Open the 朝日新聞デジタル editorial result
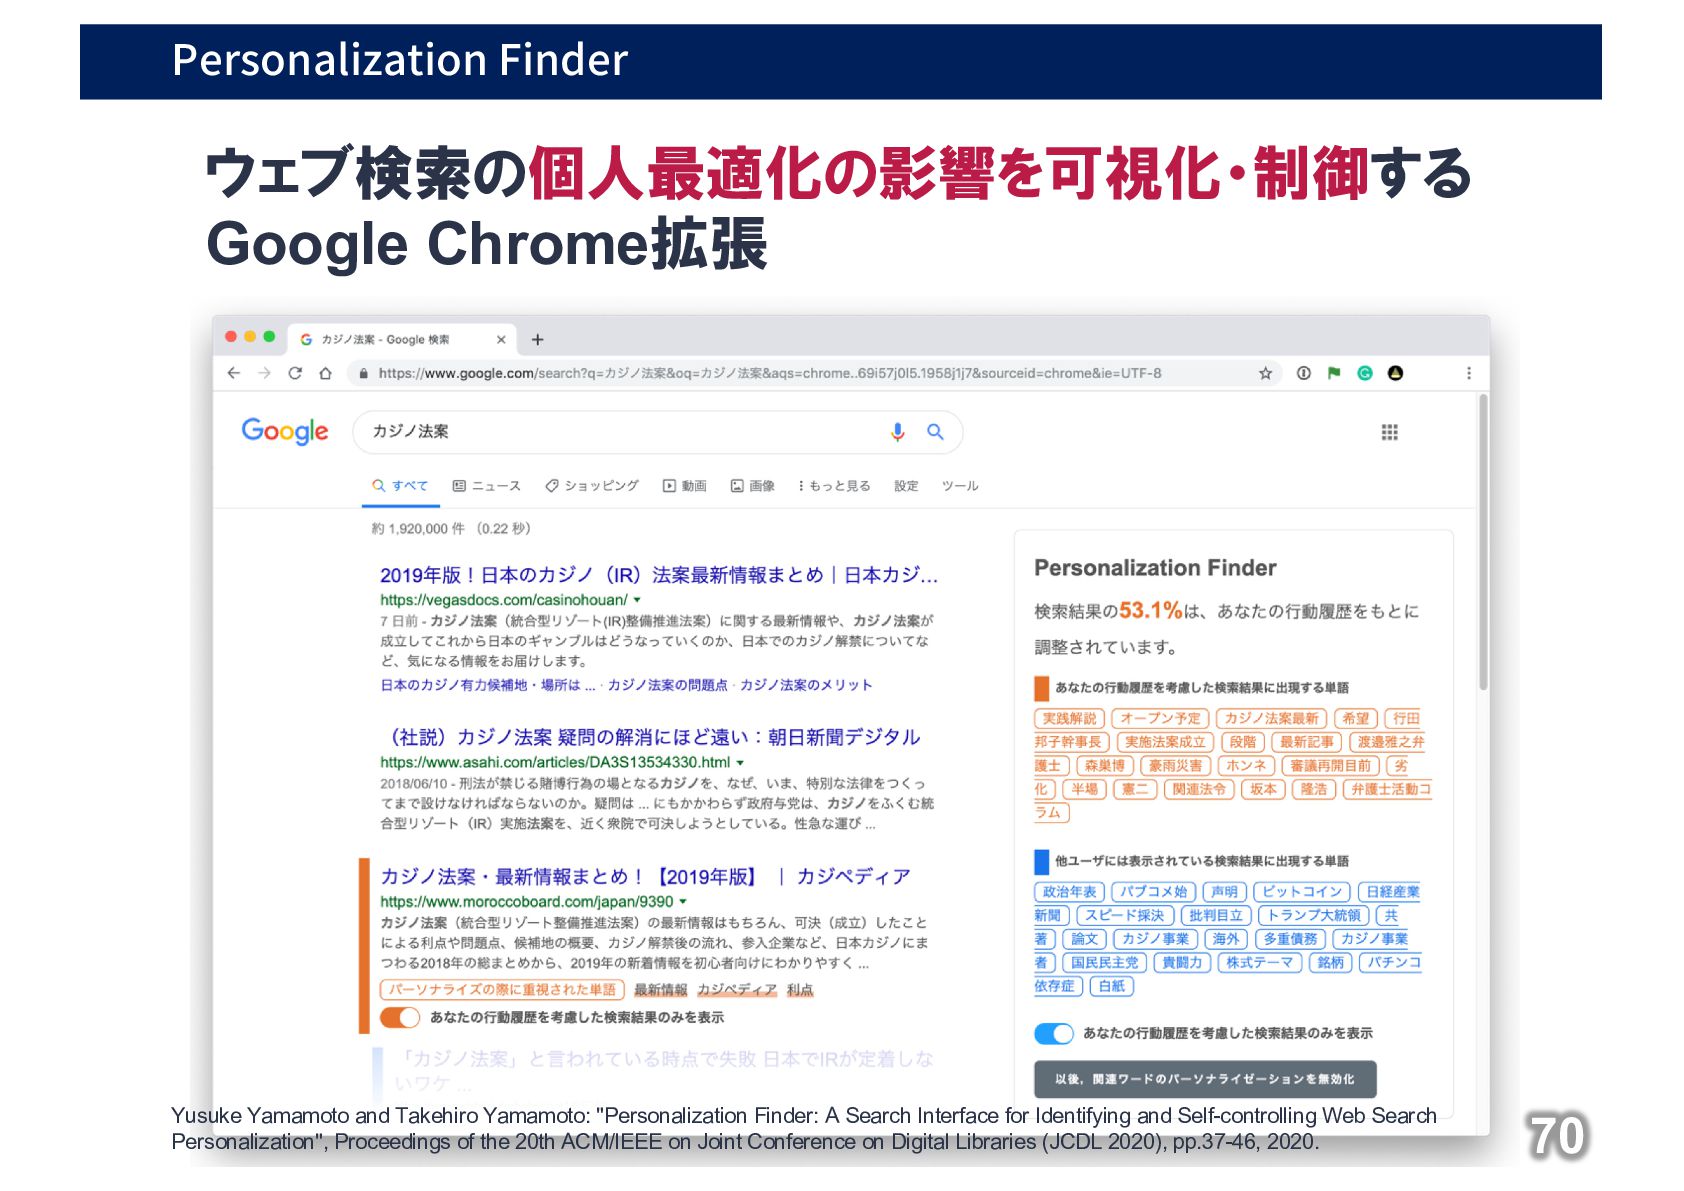Screen dimensions: 1684x1191 (650, 737)
